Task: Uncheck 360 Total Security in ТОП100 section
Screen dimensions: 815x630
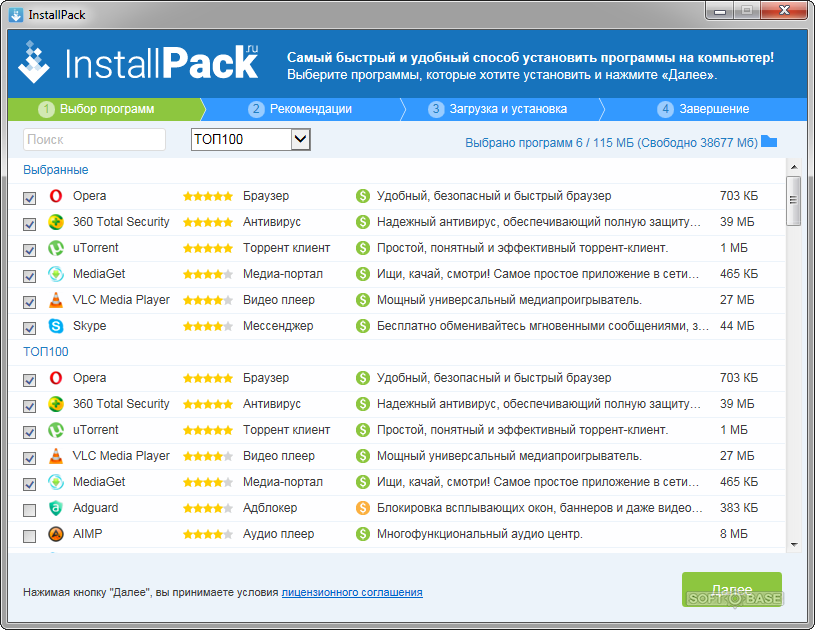Action: pos(30,406)
